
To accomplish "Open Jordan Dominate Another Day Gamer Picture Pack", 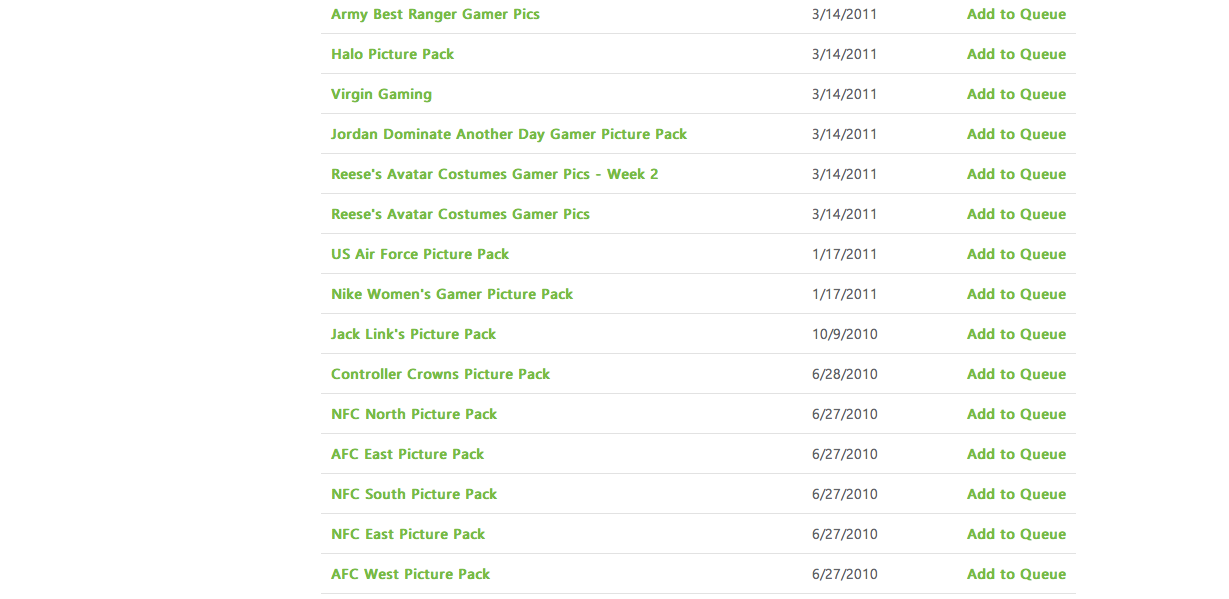I will [509, 134].
